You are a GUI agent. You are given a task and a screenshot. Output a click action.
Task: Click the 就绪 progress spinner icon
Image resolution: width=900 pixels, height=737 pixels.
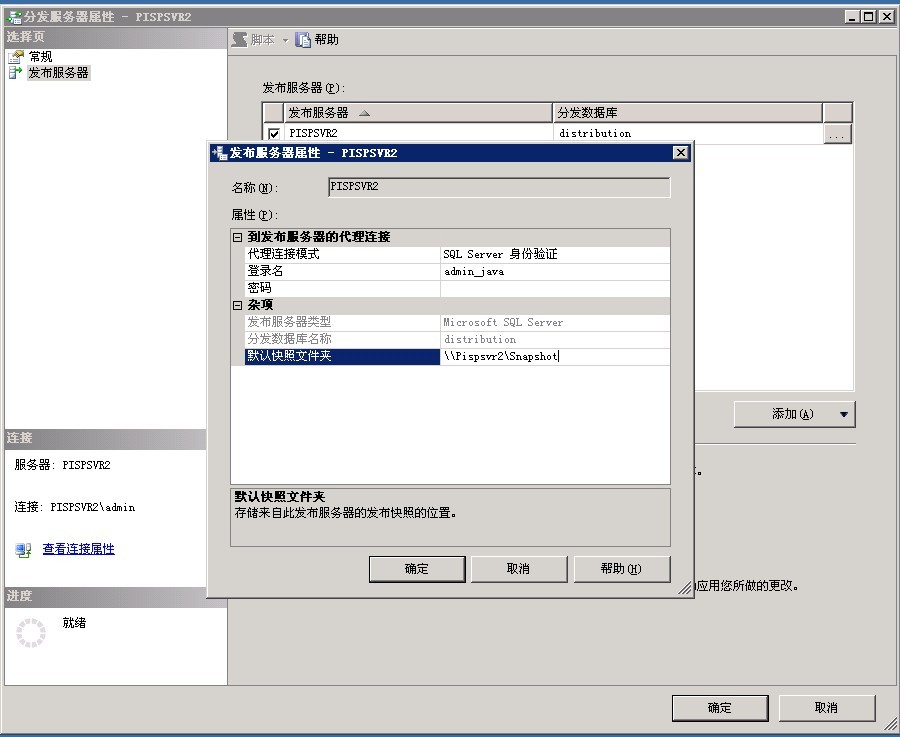pyautogui.click(x=32, y=633)
